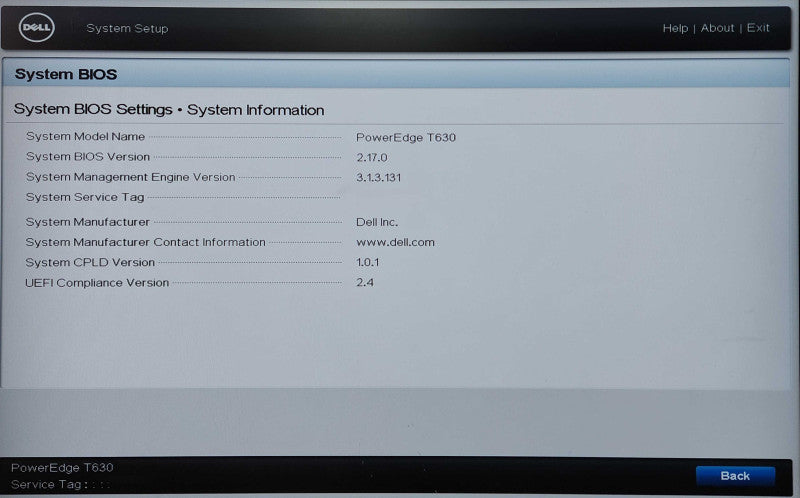
Task: Select the System Manufacturer label
Action: coord(87,222)
